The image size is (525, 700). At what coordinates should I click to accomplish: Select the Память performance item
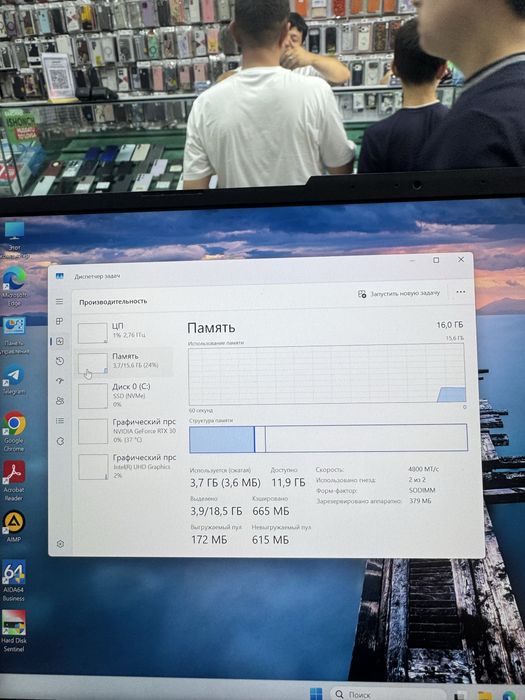[125, 362]
